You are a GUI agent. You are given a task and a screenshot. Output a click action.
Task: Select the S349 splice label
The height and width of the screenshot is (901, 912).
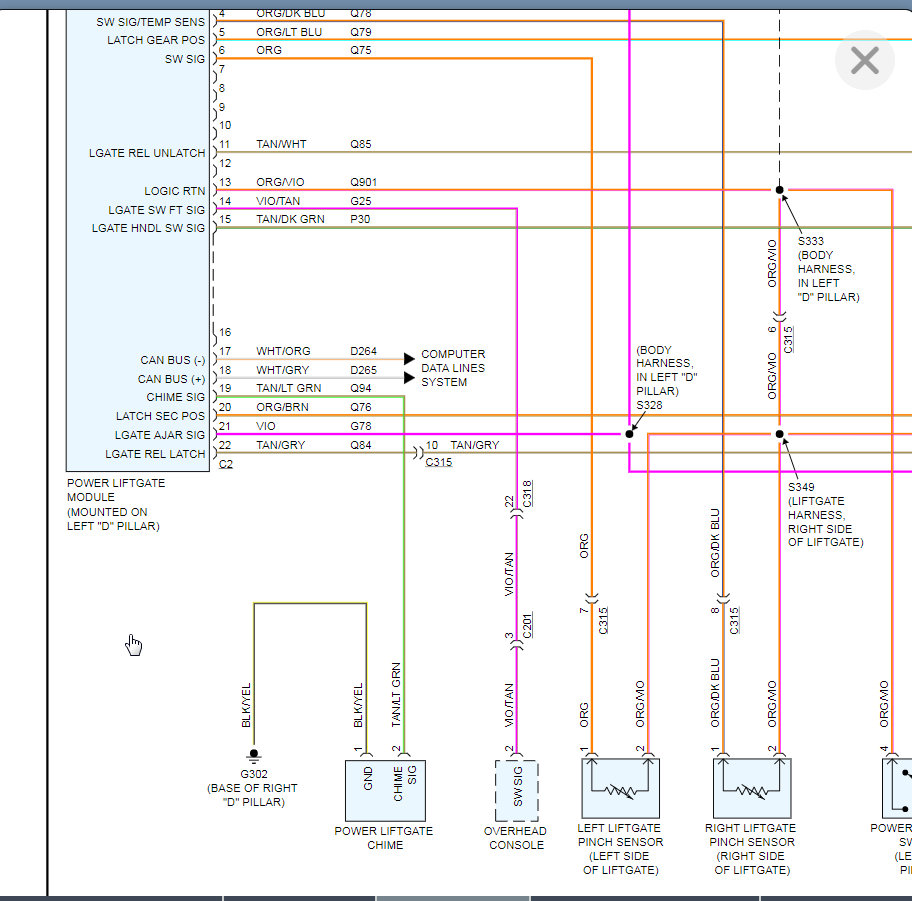pyautogui.click(x=801, y=487)
